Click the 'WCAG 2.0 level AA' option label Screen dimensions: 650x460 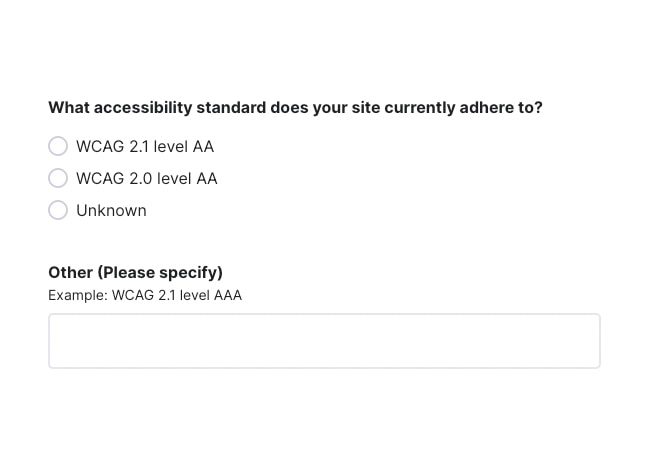pos(146,179)
